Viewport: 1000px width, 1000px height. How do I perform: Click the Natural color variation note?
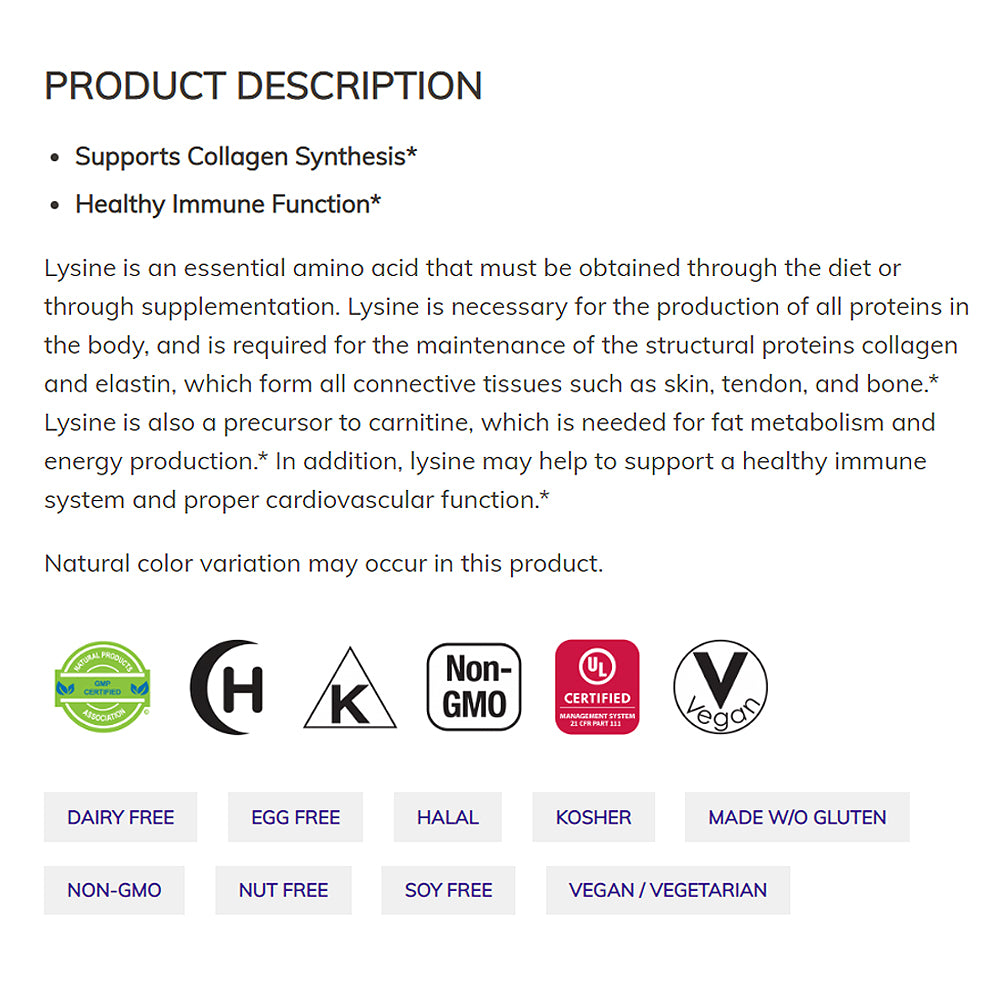[x=324, y=563]
